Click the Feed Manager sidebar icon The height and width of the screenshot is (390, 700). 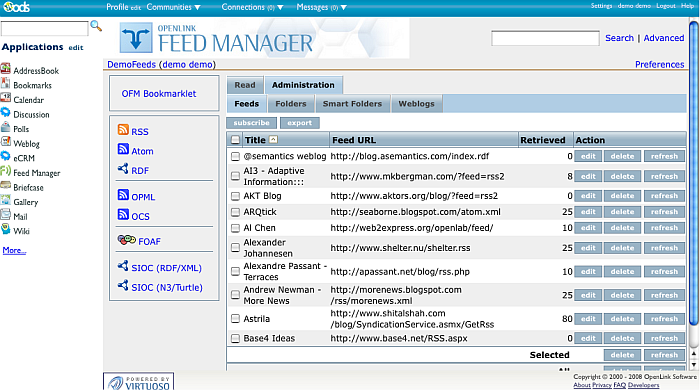click(x=5, y=171)
